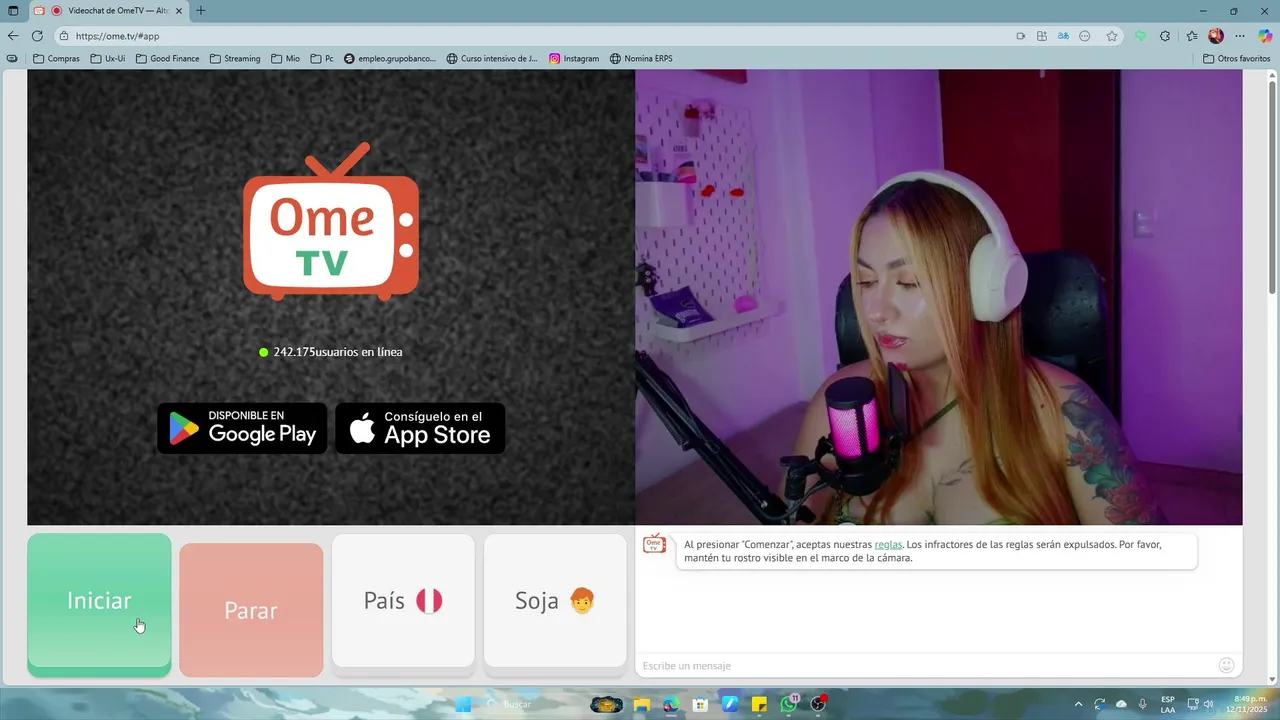The height and width of the screenshot is (720, 1280).
Task: Click the microphone tray icon
Action: pyautogui.click(x=1142, y=704)
